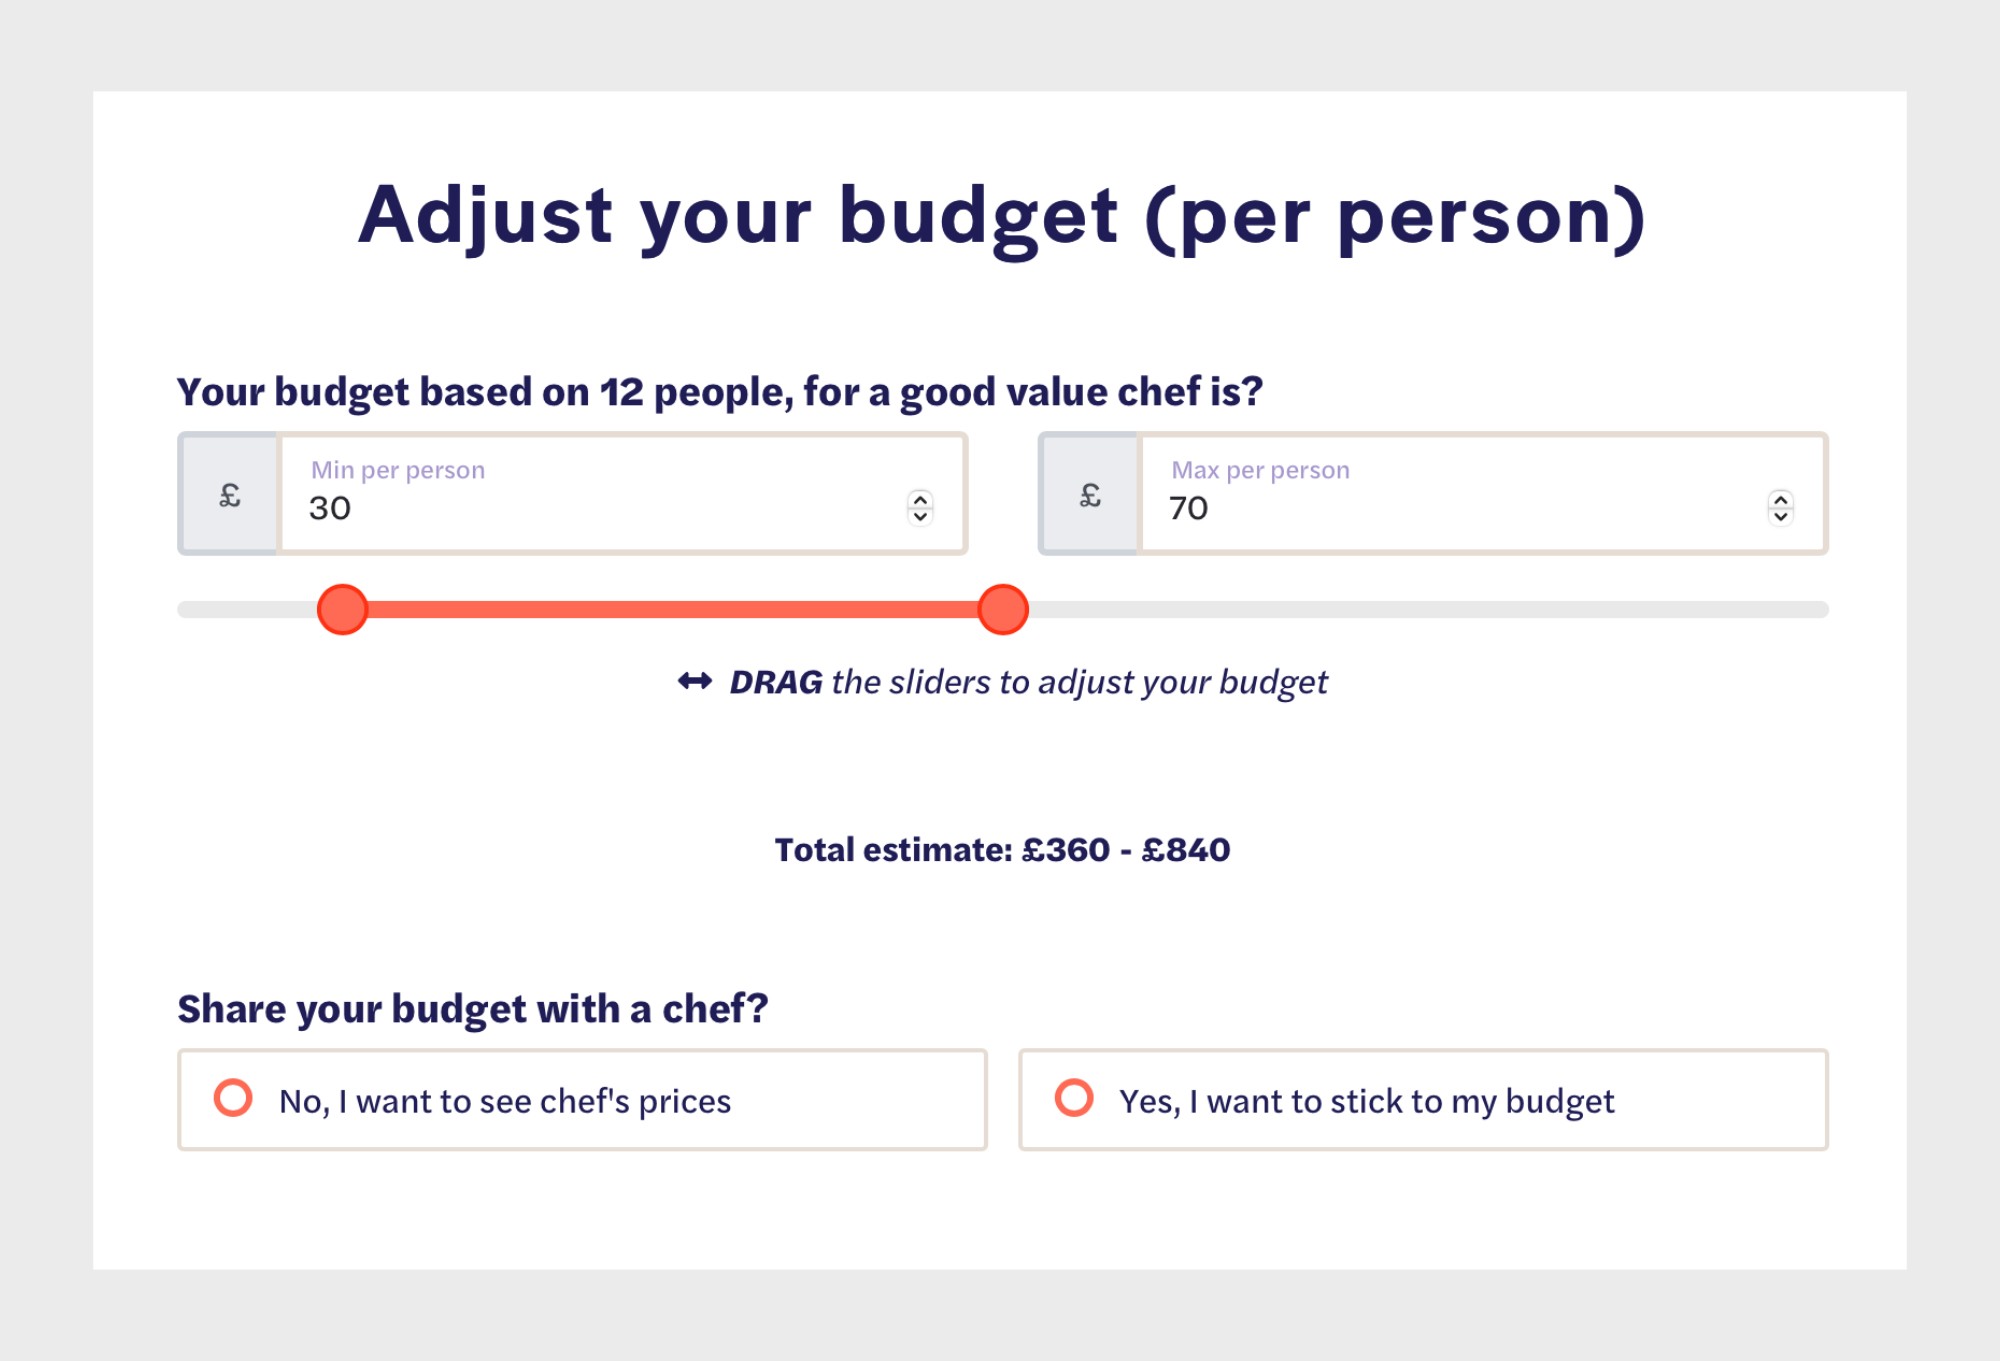Screen dimensions: 2000x1361
Task: Select the 'Yes, I want to stick to my budget' radio
Action: [1074, 1098]
